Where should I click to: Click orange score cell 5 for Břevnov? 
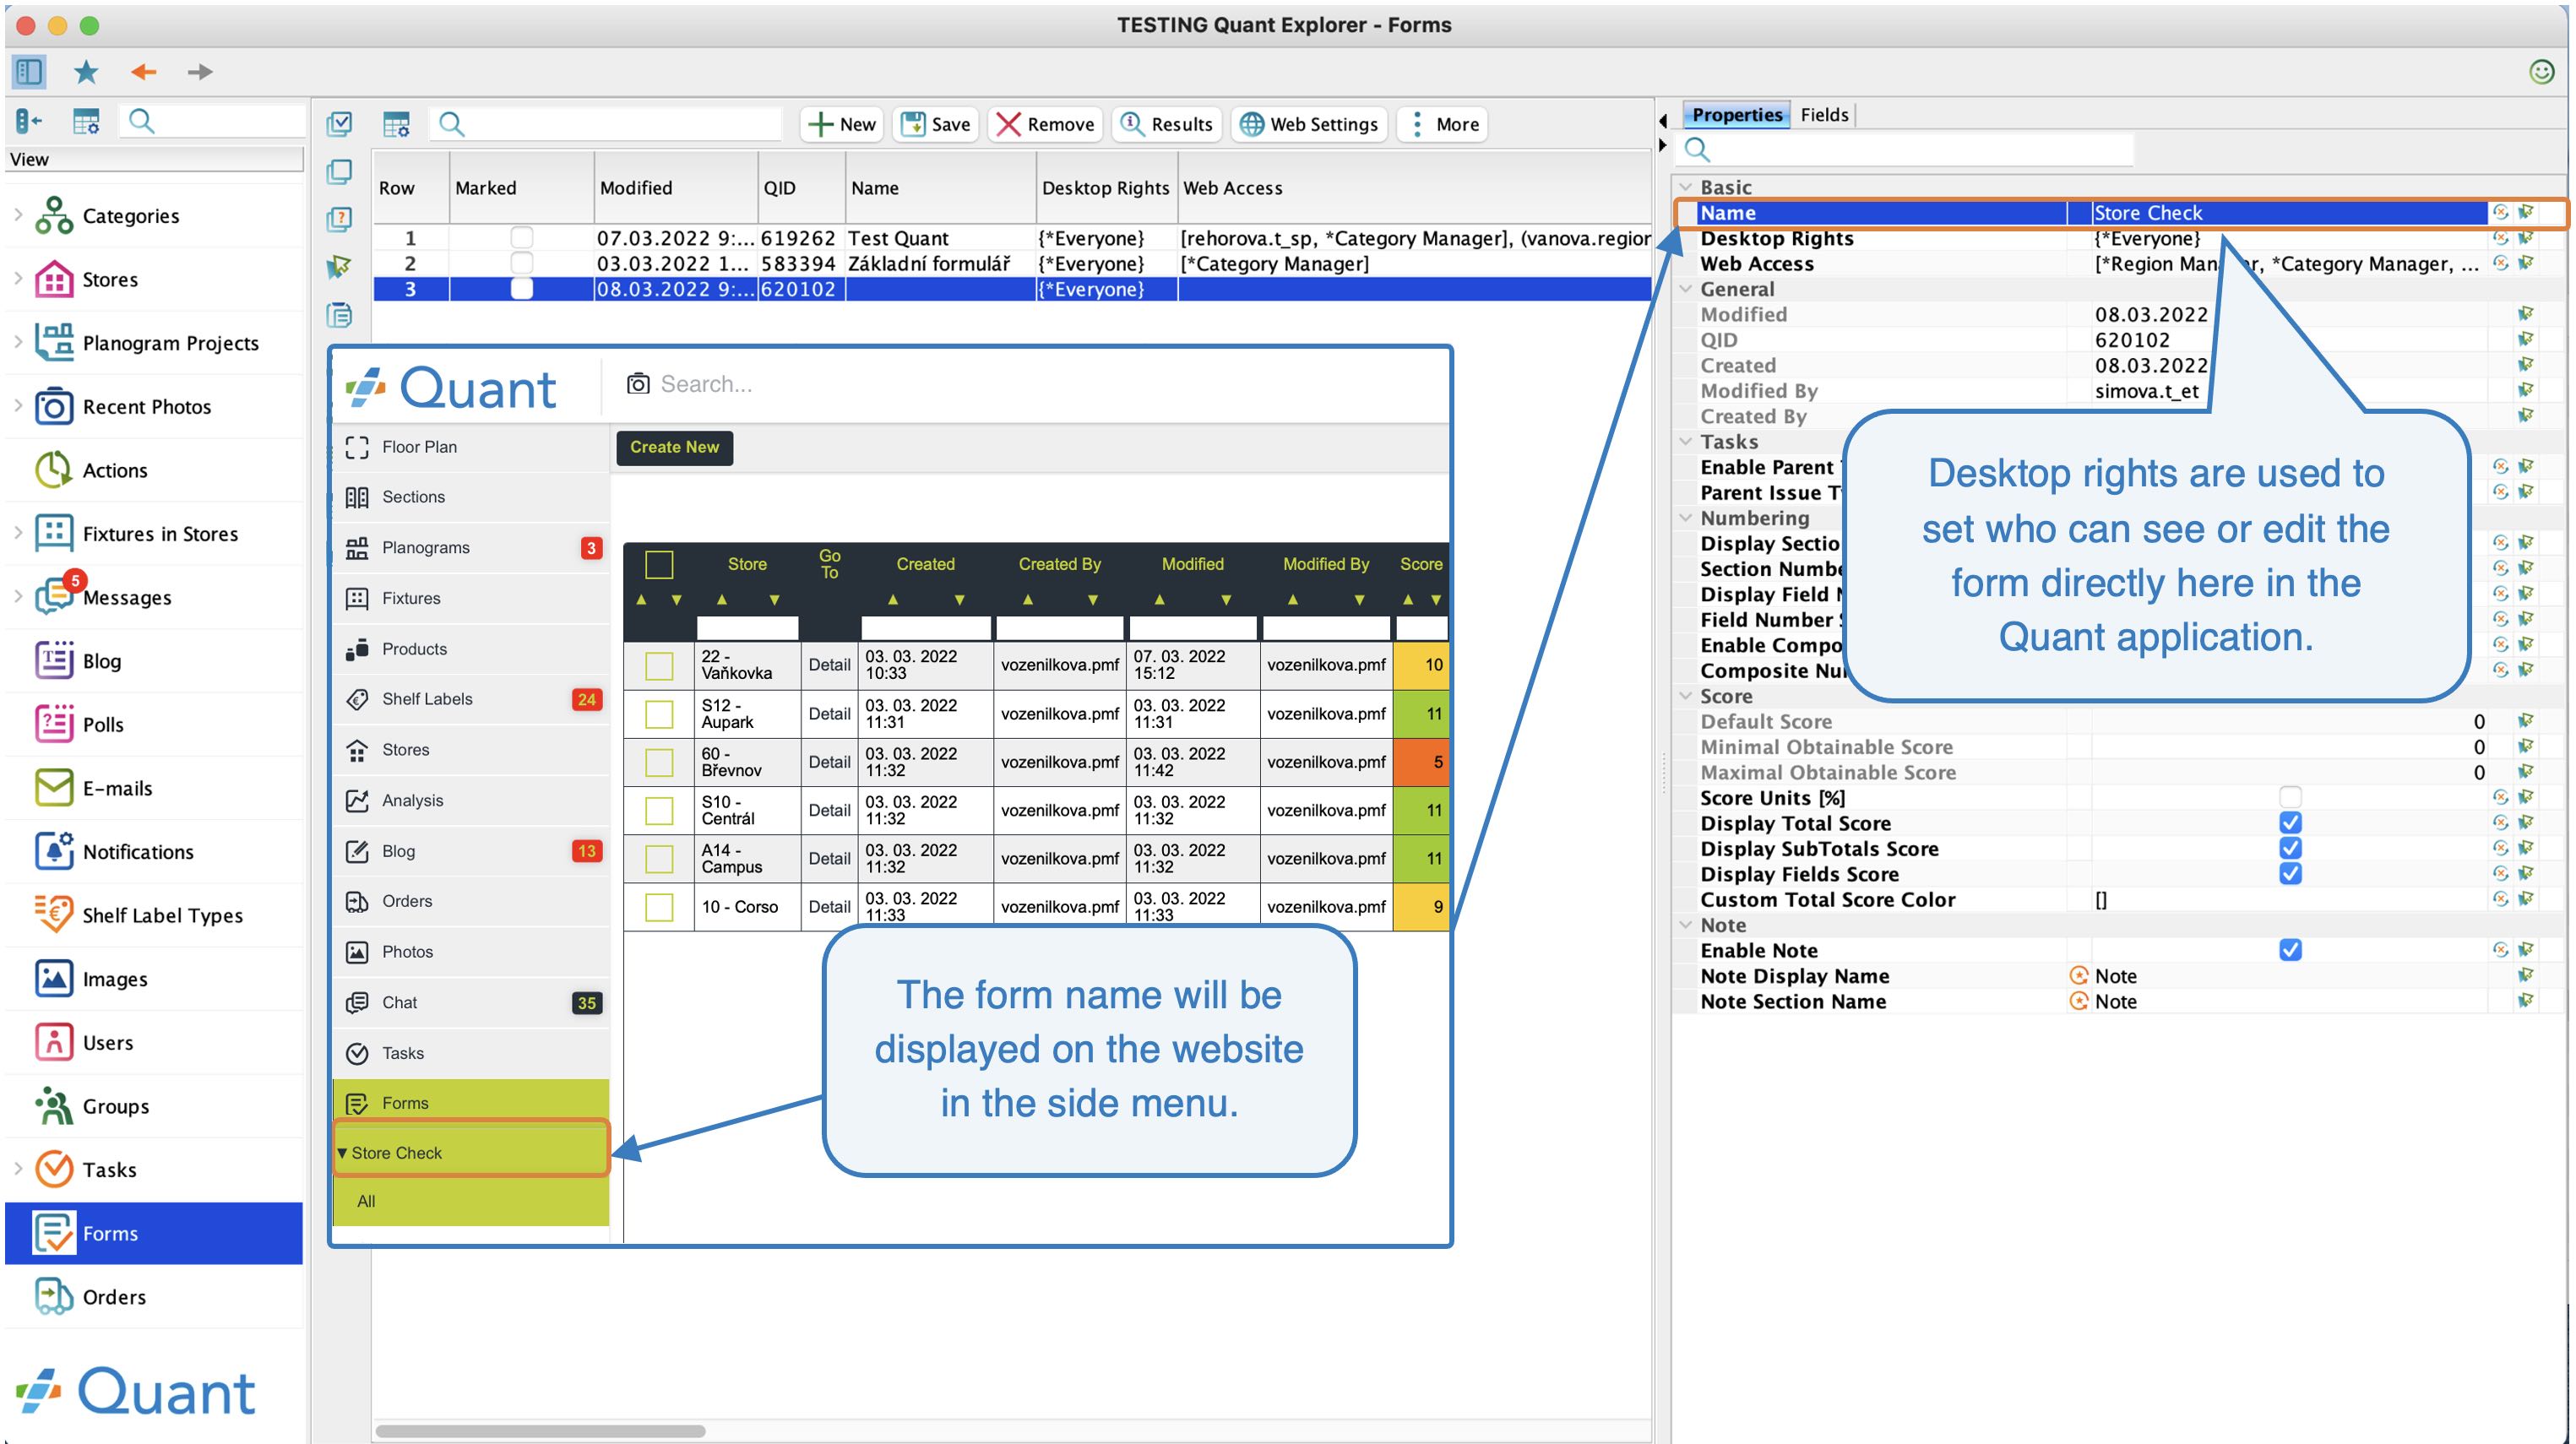[x=1421, y=762]
